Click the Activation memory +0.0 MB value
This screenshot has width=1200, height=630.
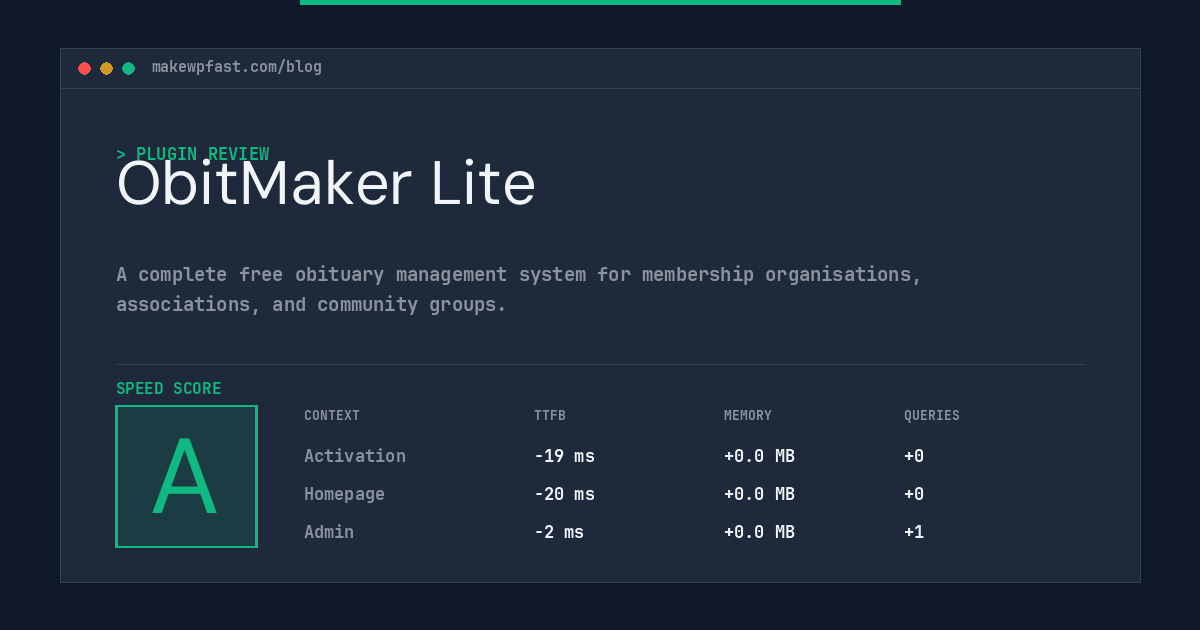pyautogui.click(x=759, y=456)
